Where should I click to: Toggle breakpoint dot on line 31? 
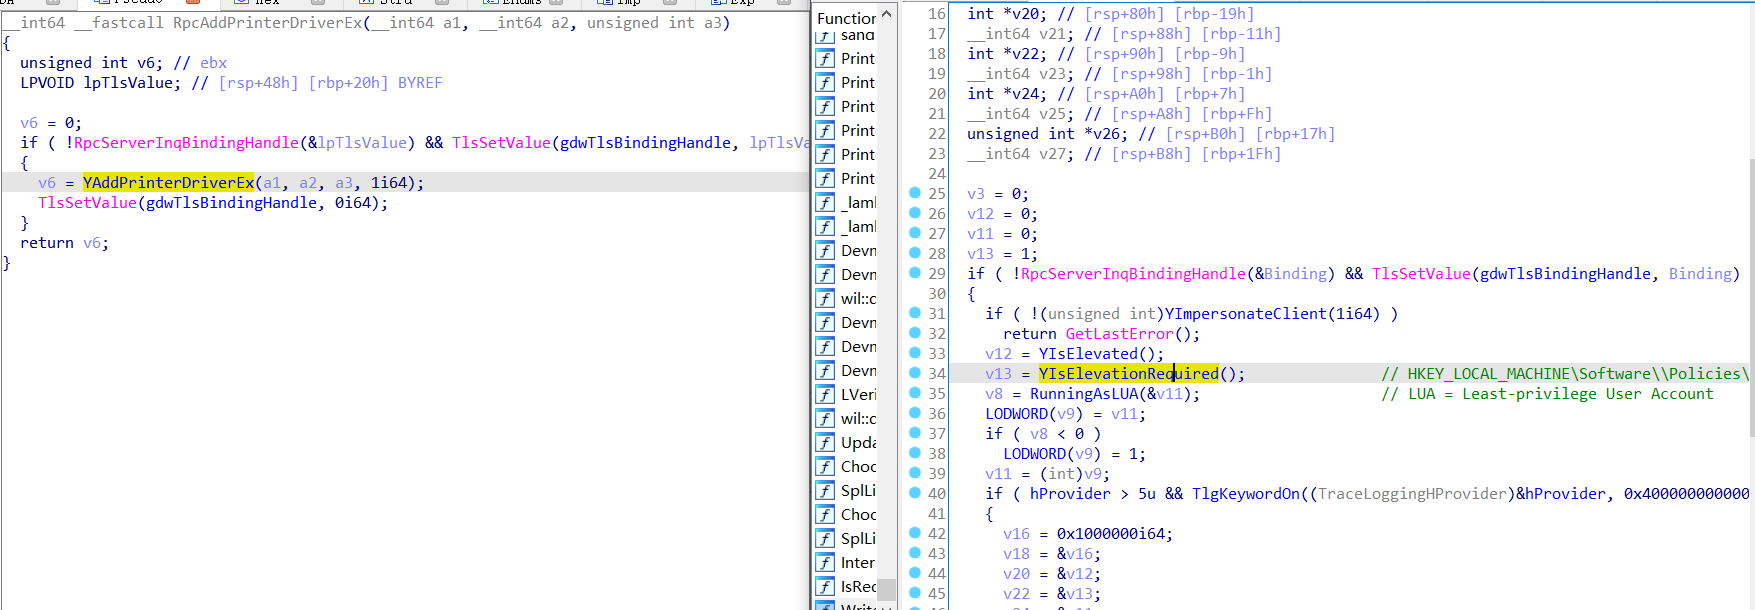tap(914, 313)
